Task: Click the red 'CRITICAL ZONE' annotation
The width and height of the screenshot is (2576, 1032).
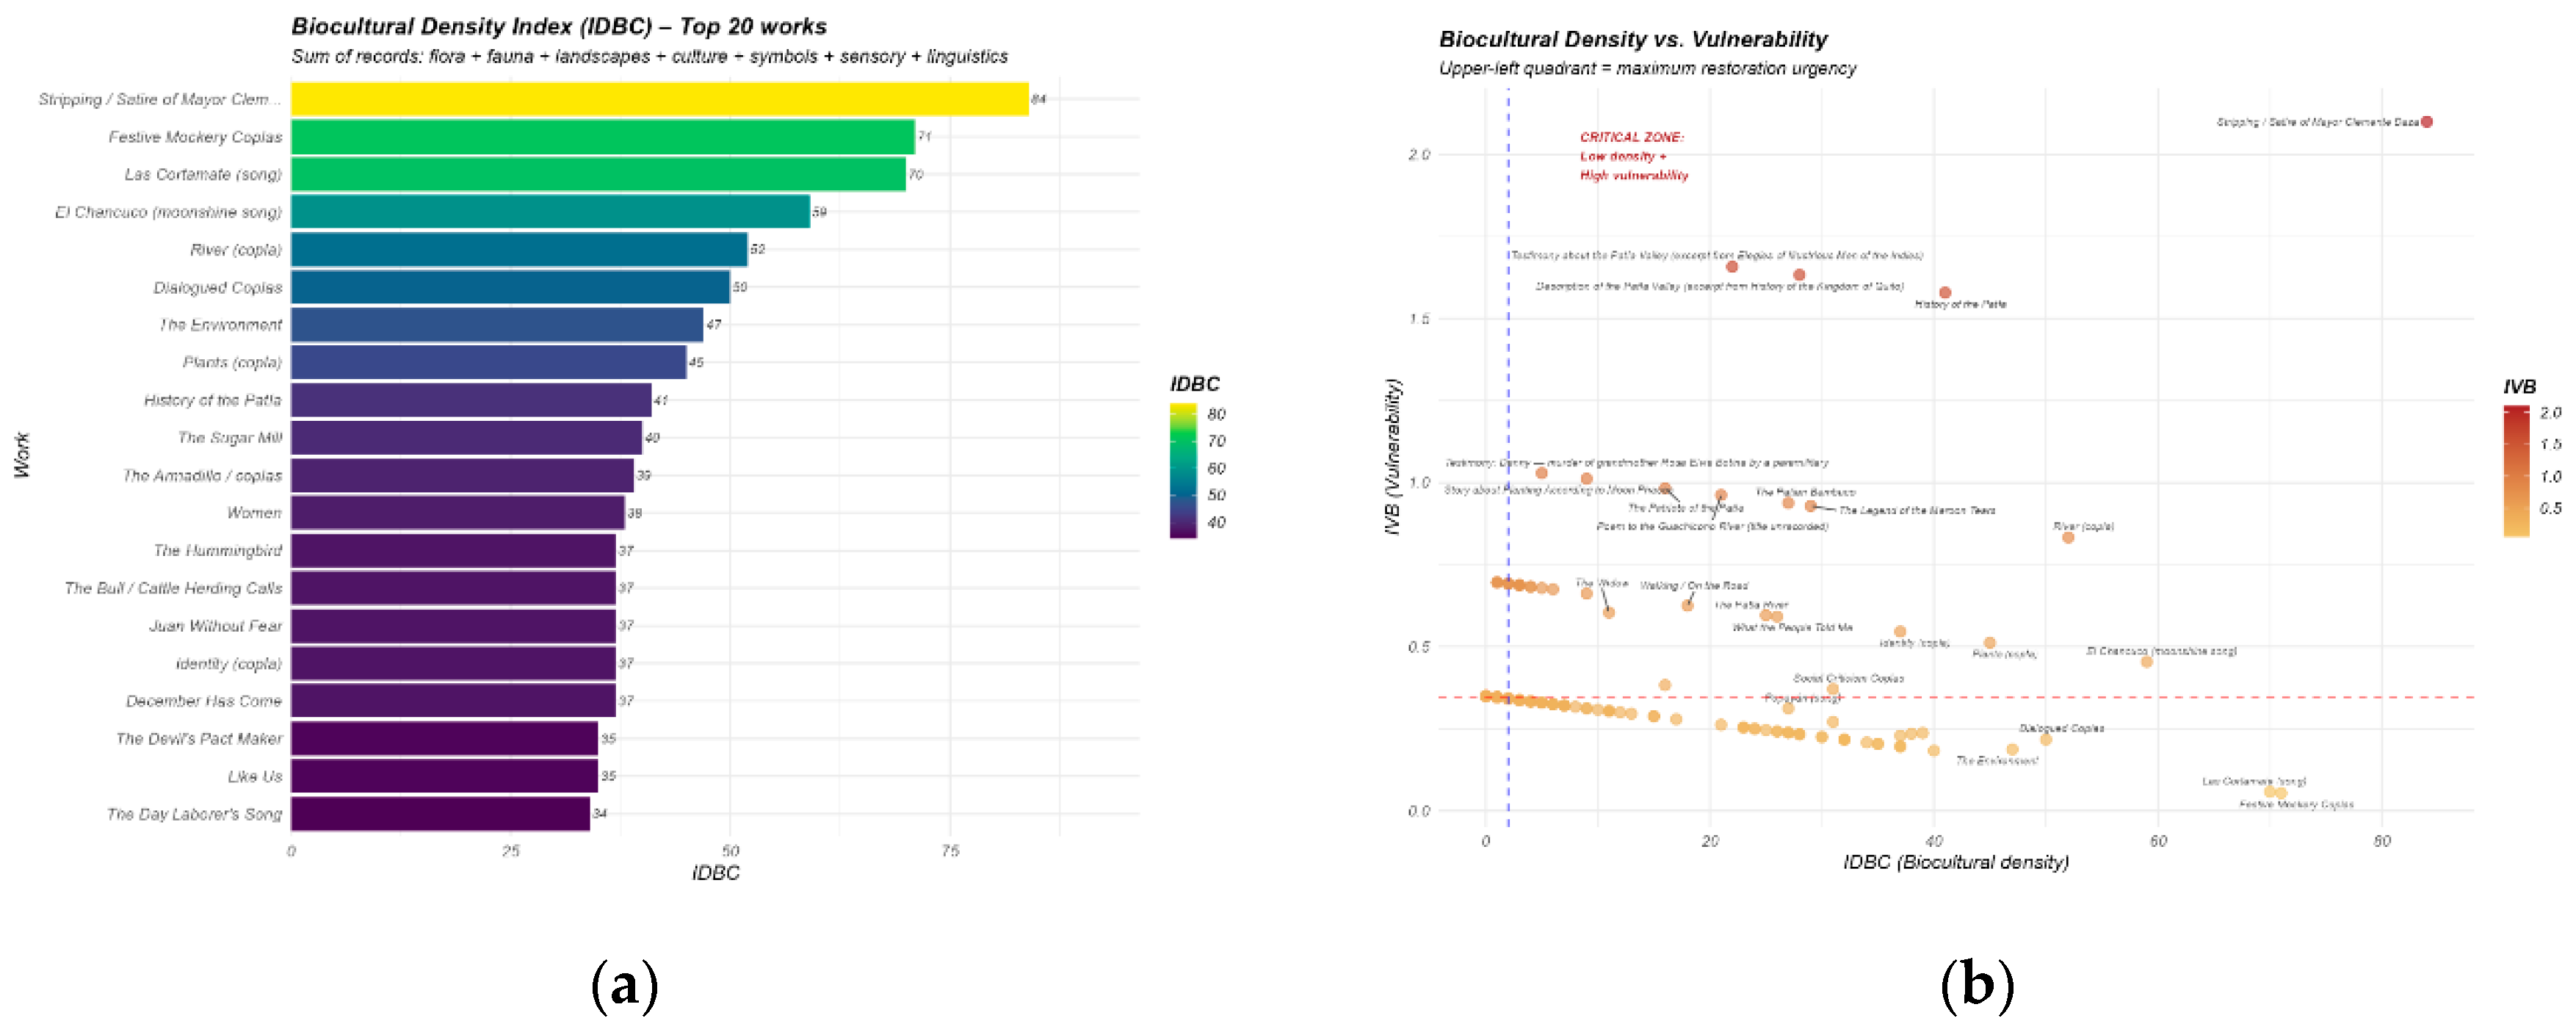Action: [1634, 156]
